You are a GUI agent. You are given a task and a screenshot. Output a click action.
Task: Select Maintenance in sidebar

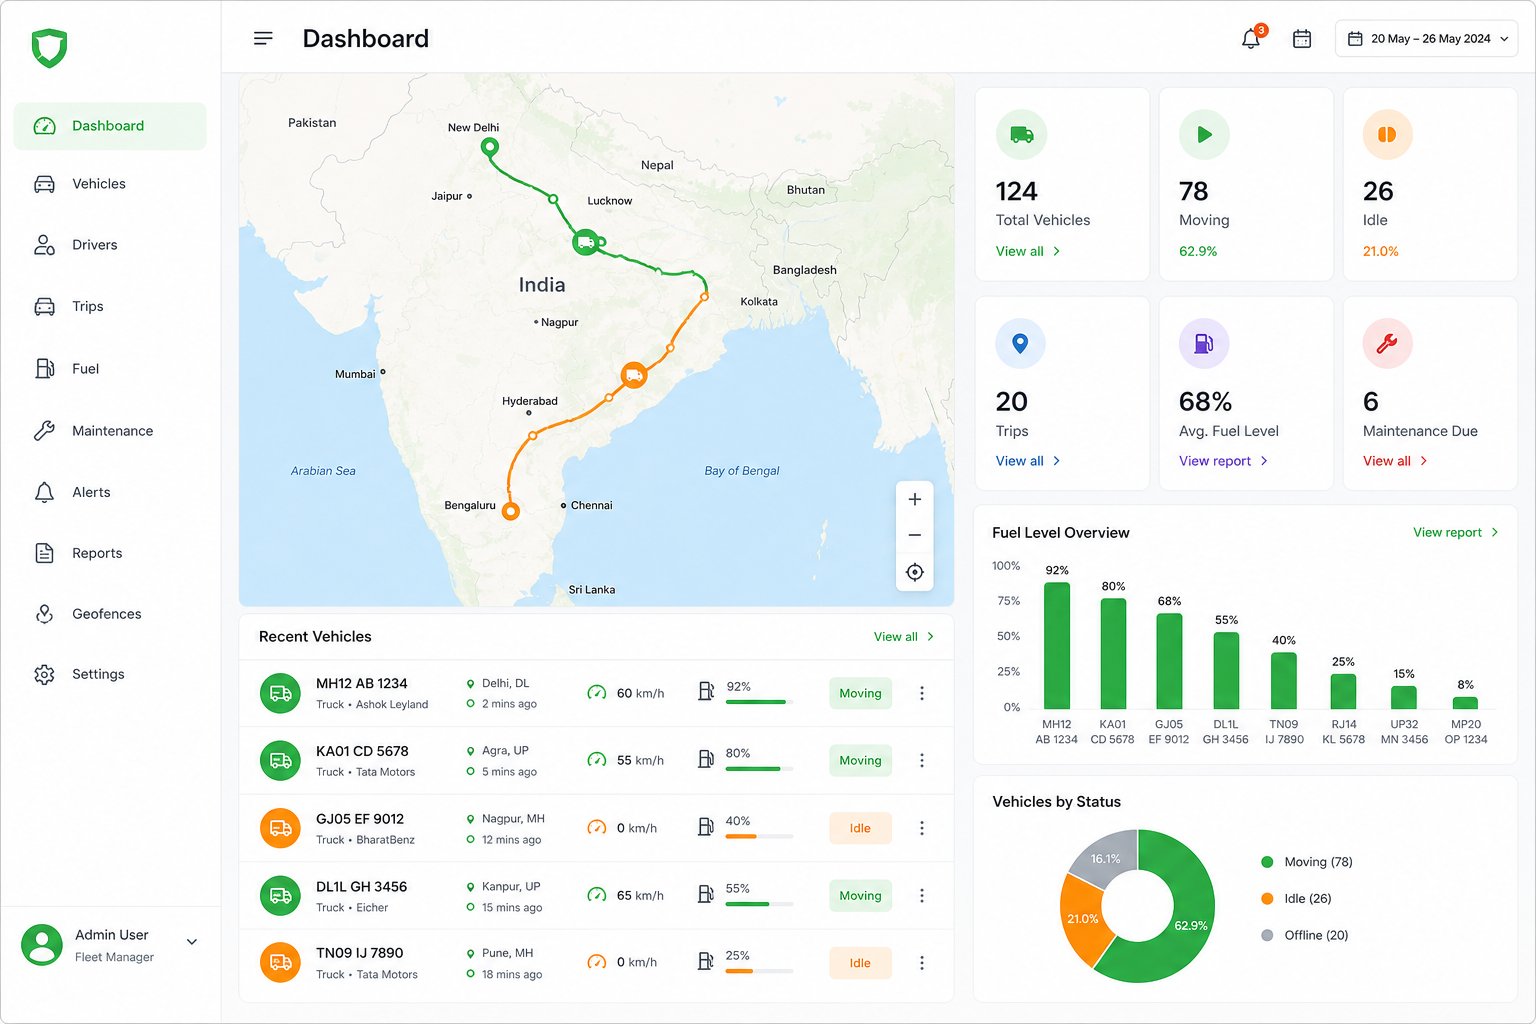pyautogui.click(x=110, y=431)
